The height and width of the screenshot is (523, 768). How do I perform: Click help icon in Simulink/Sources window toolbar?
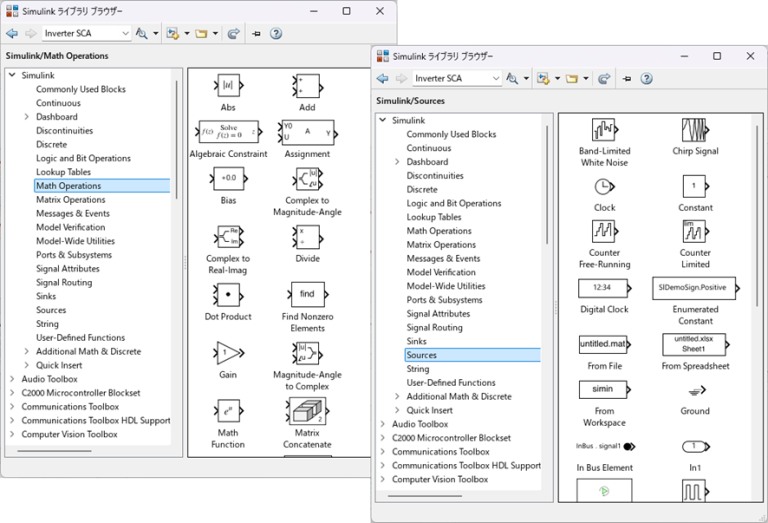(646, 78)
